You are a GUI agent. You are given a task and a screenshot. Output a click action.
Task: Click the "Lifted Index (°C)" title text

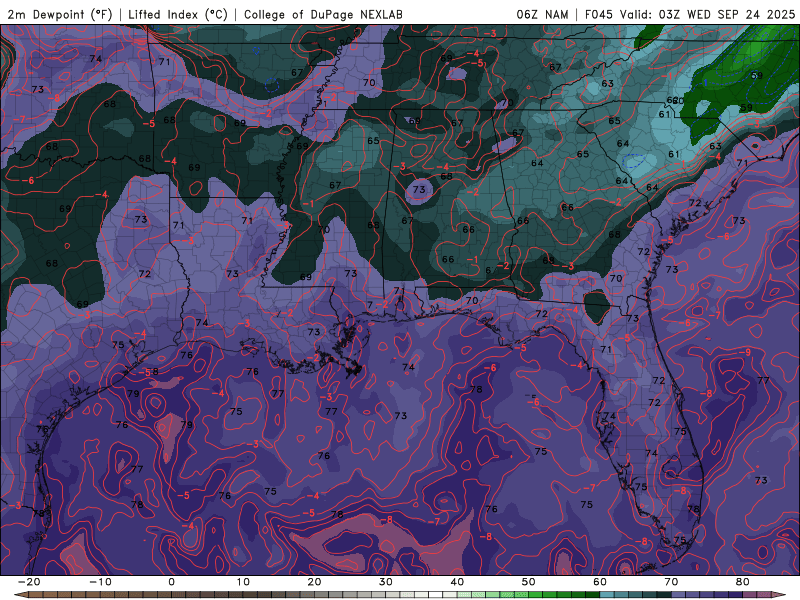(178, 14)
